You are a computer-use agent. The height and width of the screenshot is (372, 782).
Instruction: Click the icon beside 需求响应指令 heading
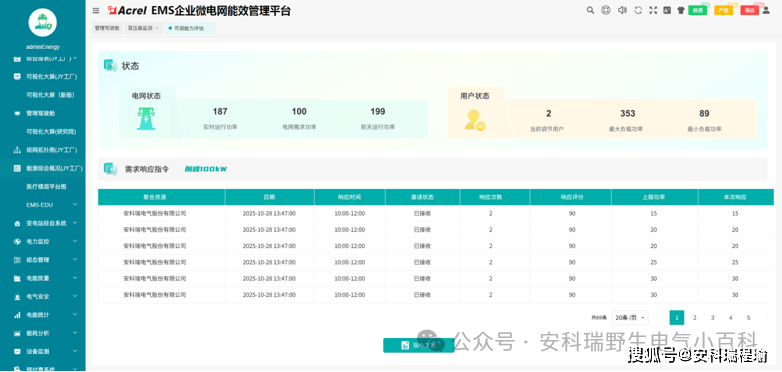(110, 169)
